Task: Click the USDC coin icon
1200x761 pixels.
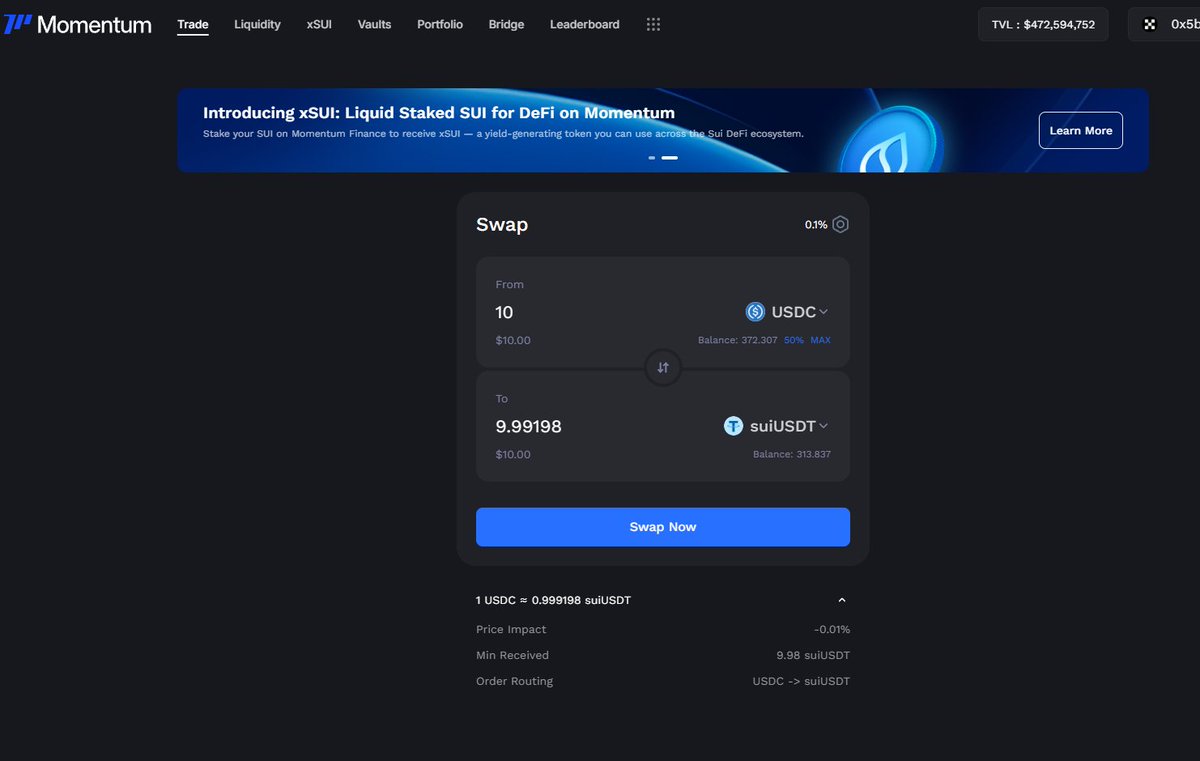Action: click(x=756, y=312)
